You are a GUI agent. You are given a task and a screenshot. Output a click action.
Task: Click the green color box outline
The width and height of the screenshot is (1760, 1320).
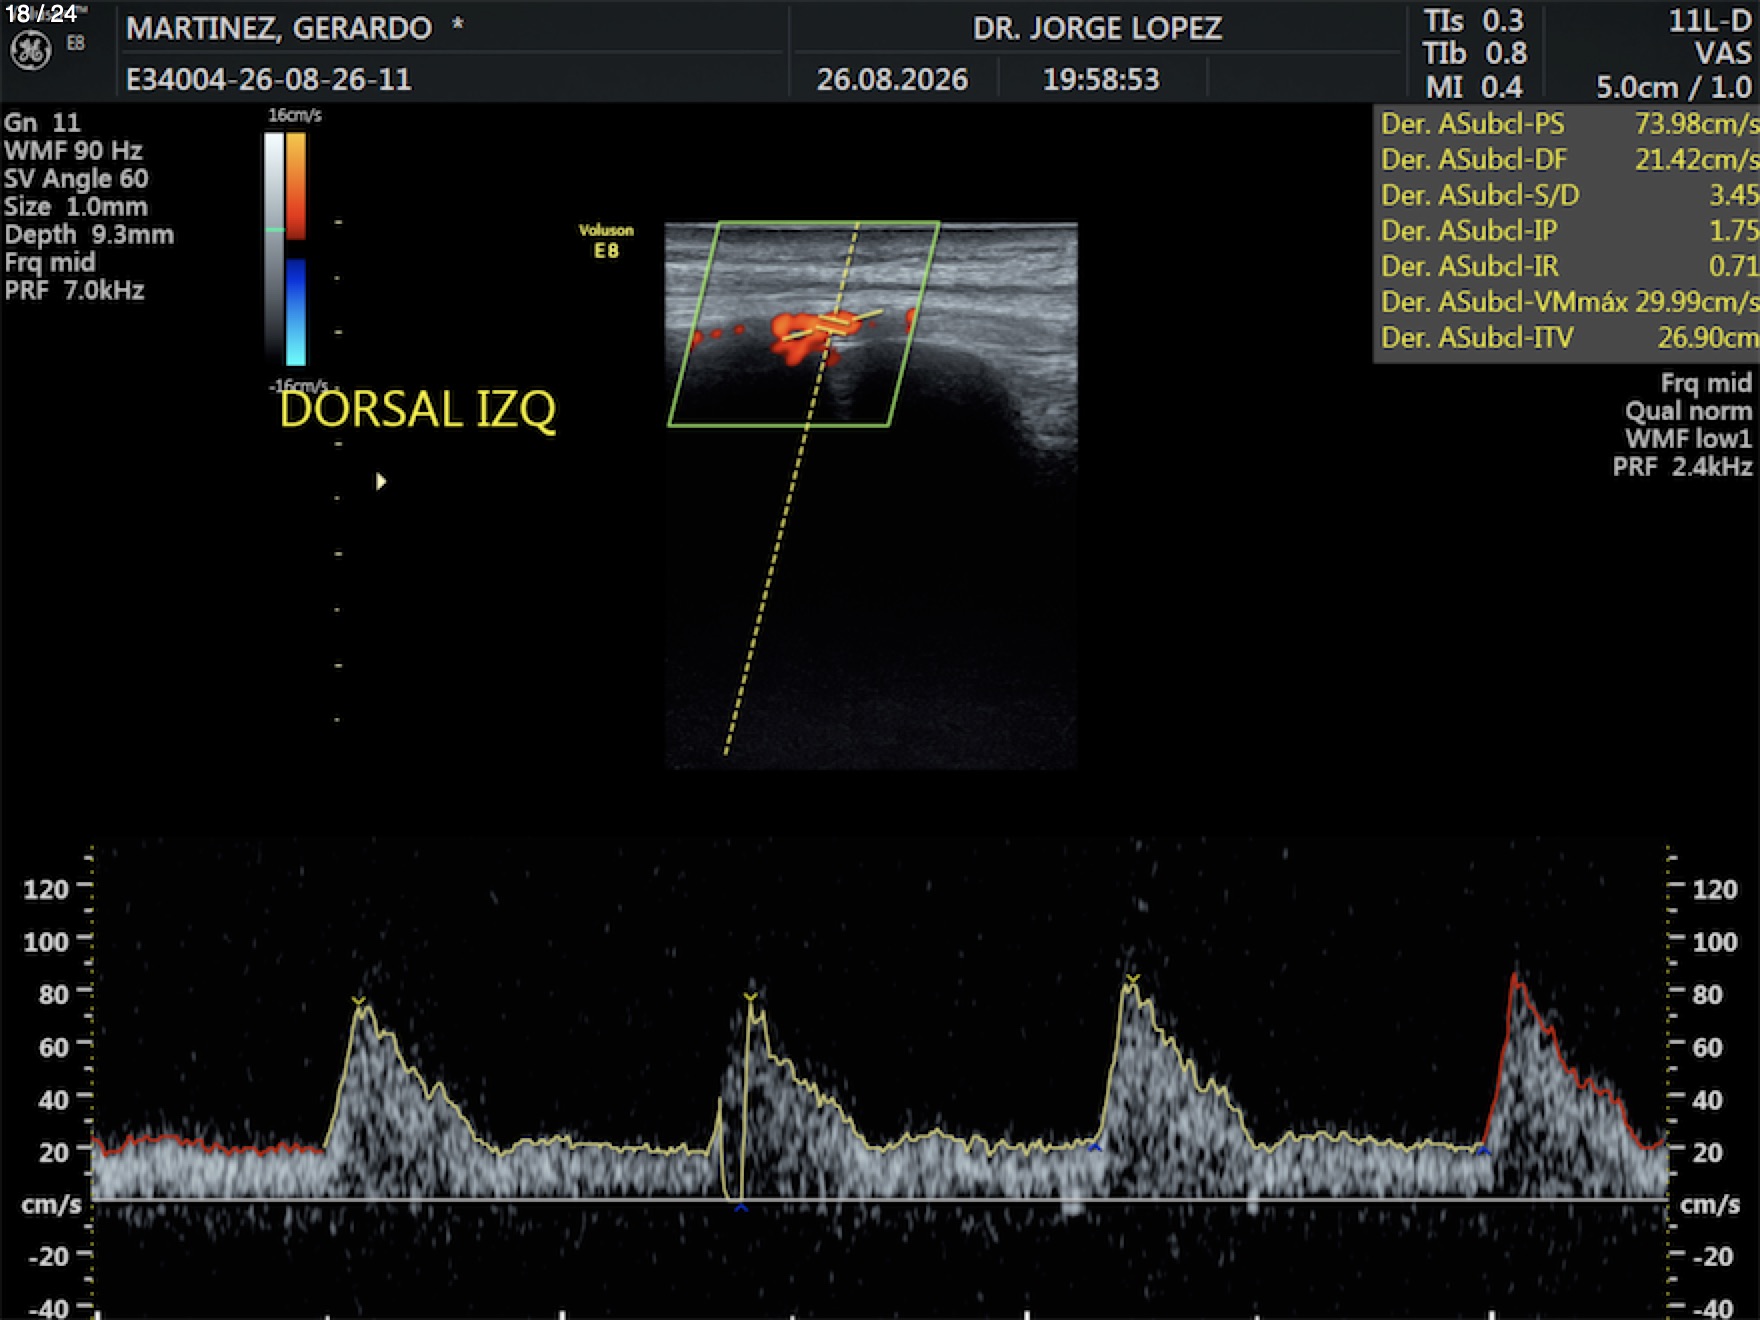804,324
